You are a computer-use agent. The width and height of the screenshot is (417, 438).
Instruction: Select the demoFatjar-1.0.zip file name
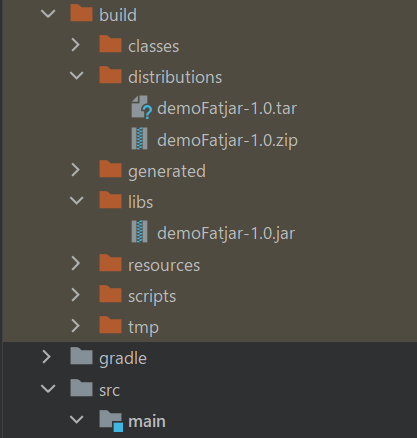tap(227, 140)
